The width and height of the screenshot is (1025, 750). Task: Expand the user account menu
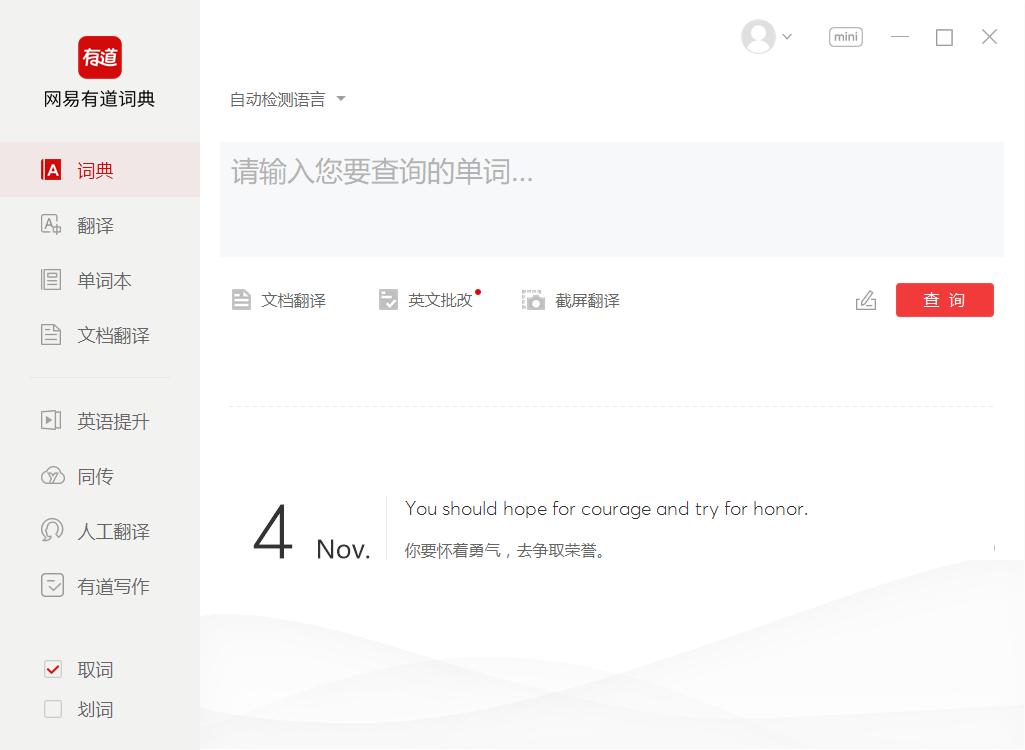(765, 36)
